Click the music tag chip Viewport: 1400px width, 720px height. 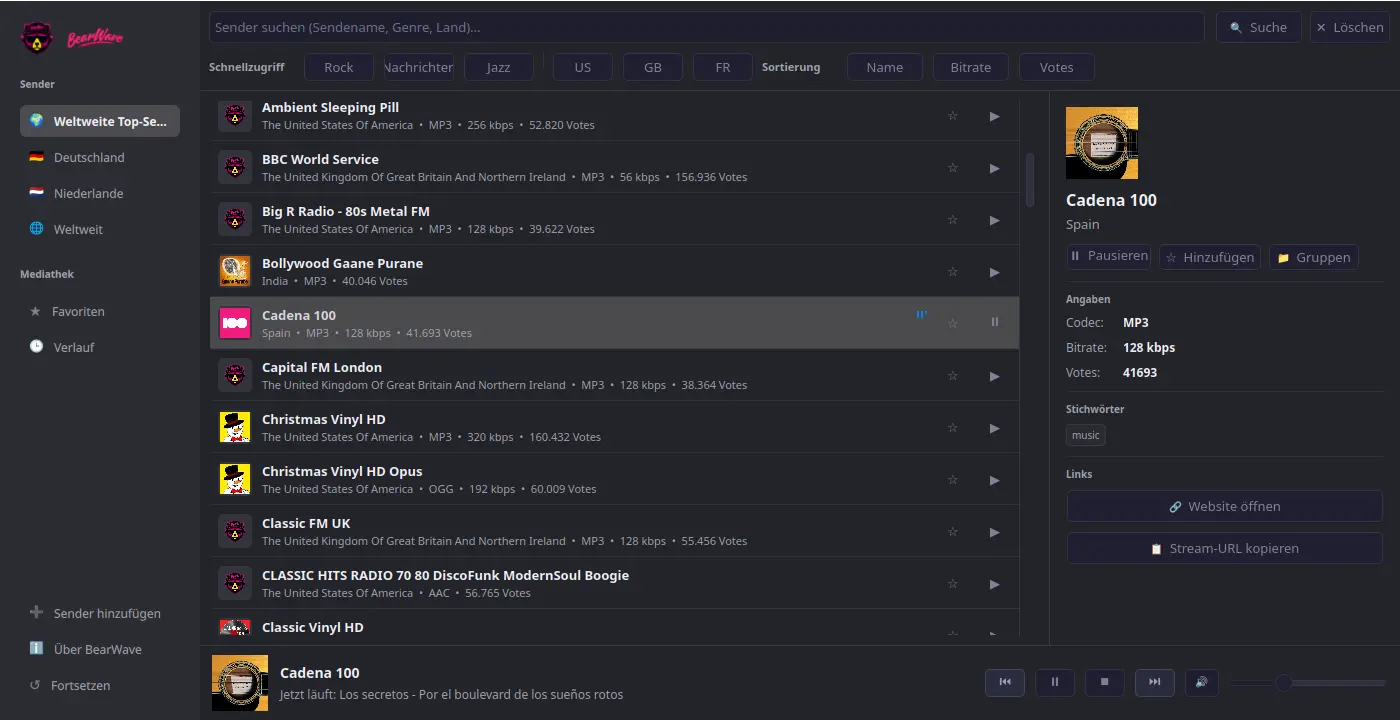1086,435
